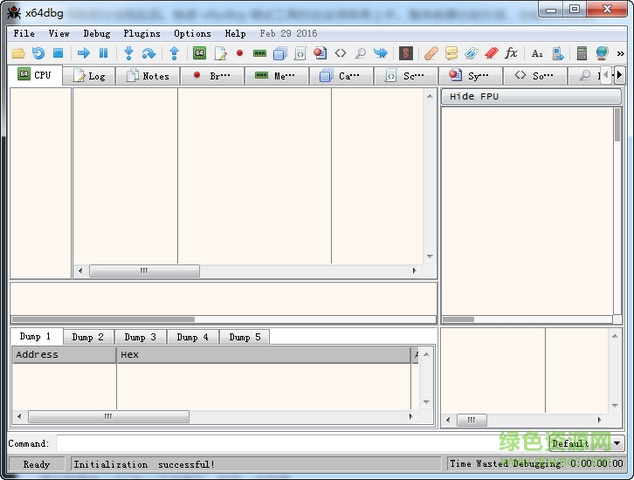Click the disassembly horizontal scrollbar thumb
634x480 pixels.
144,271
